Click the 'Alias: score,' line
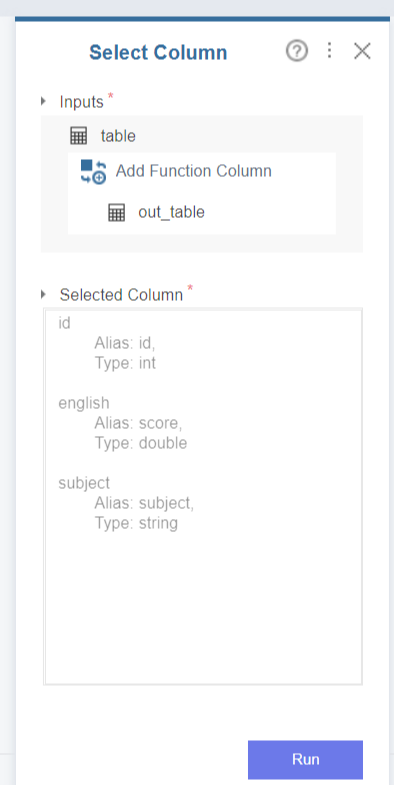394x785 pixels. (x=139, y=424)
